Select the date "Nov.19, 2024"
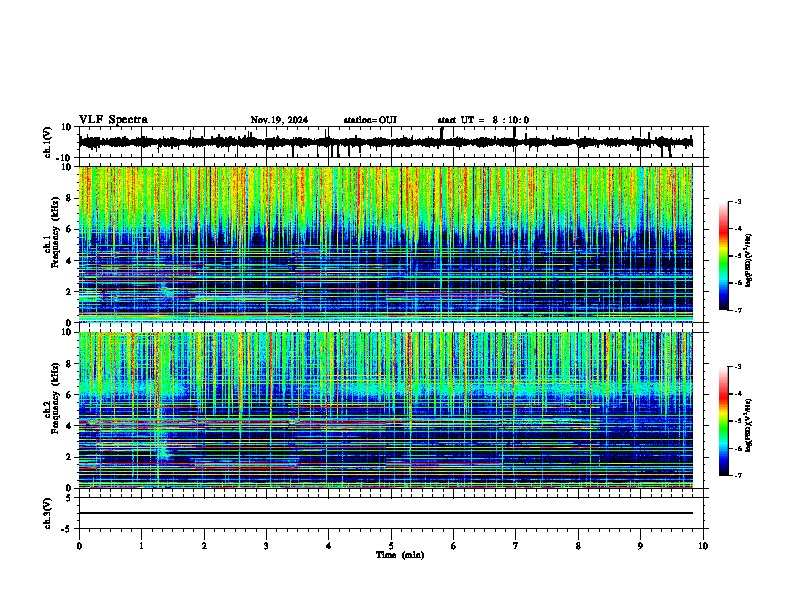This screenshot has width=792, height=612. pos(279,120)
